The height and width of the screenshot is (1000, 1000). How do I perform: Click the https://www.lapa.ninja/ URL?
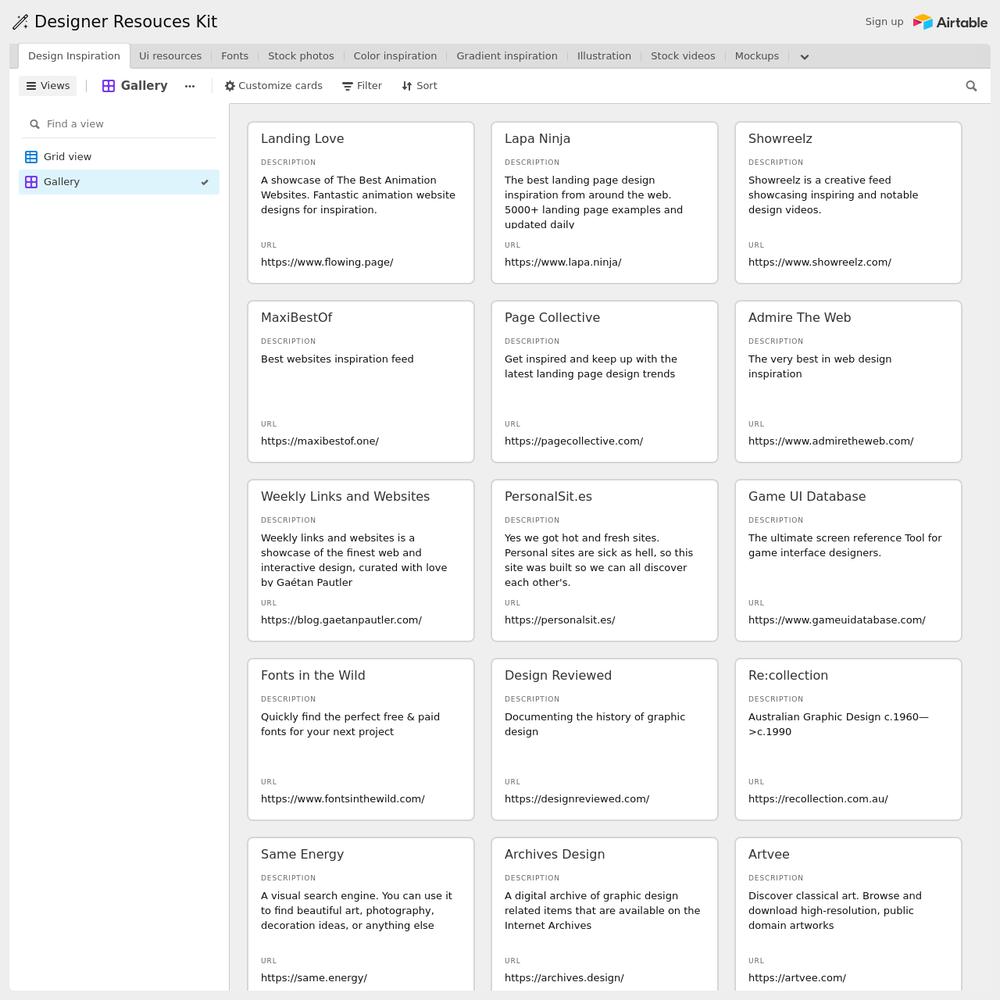pos(562,262)
